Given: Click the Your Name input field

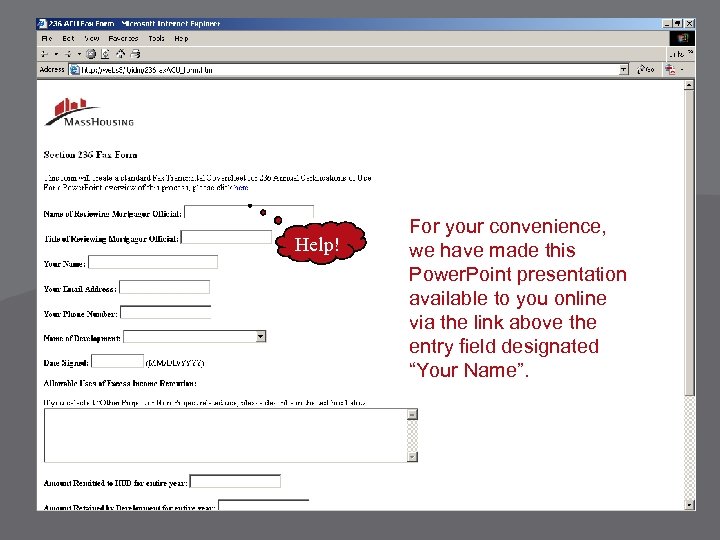Looking at the screenshot, I should tap(153, 262).
